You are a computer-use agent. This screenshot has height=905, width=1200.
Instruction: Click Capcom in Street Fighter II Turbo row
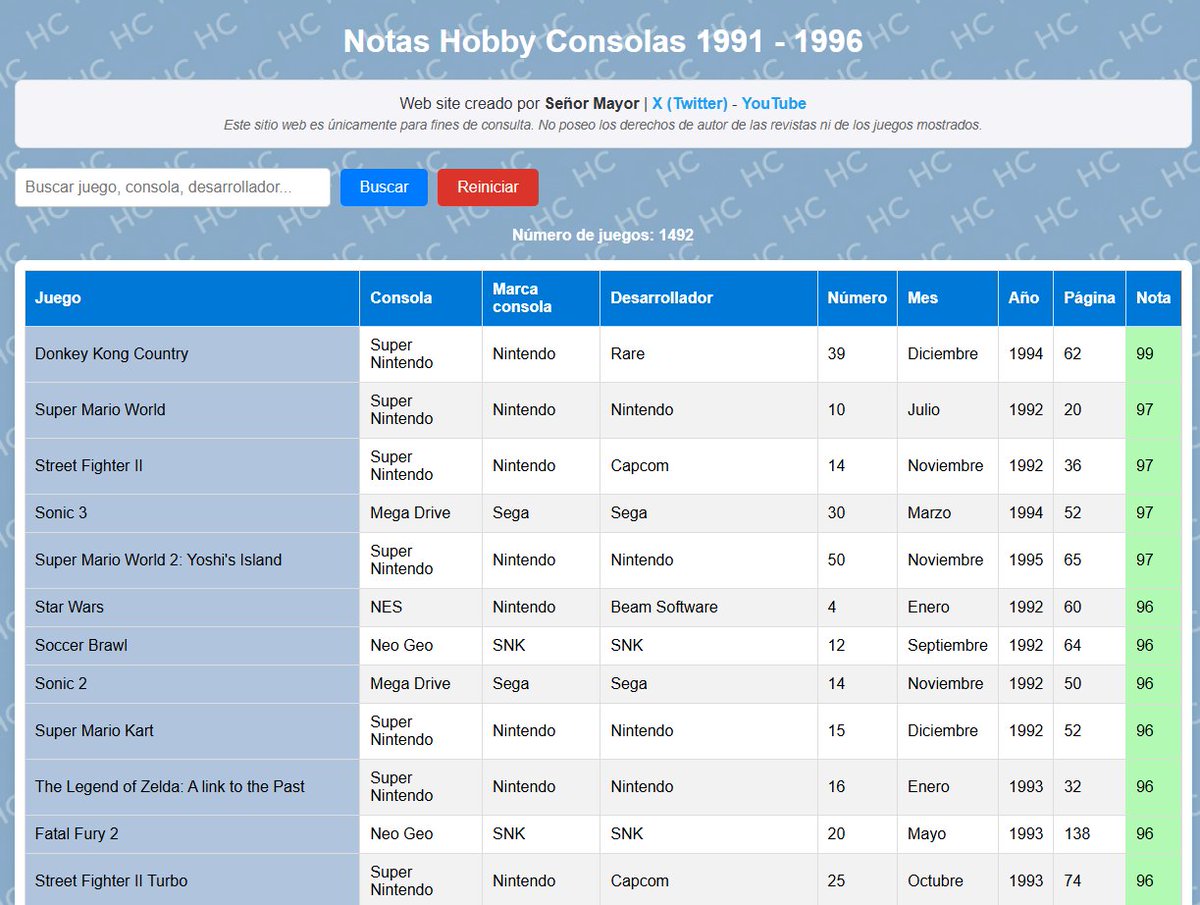pyautogui.click(x=709, y=881)
